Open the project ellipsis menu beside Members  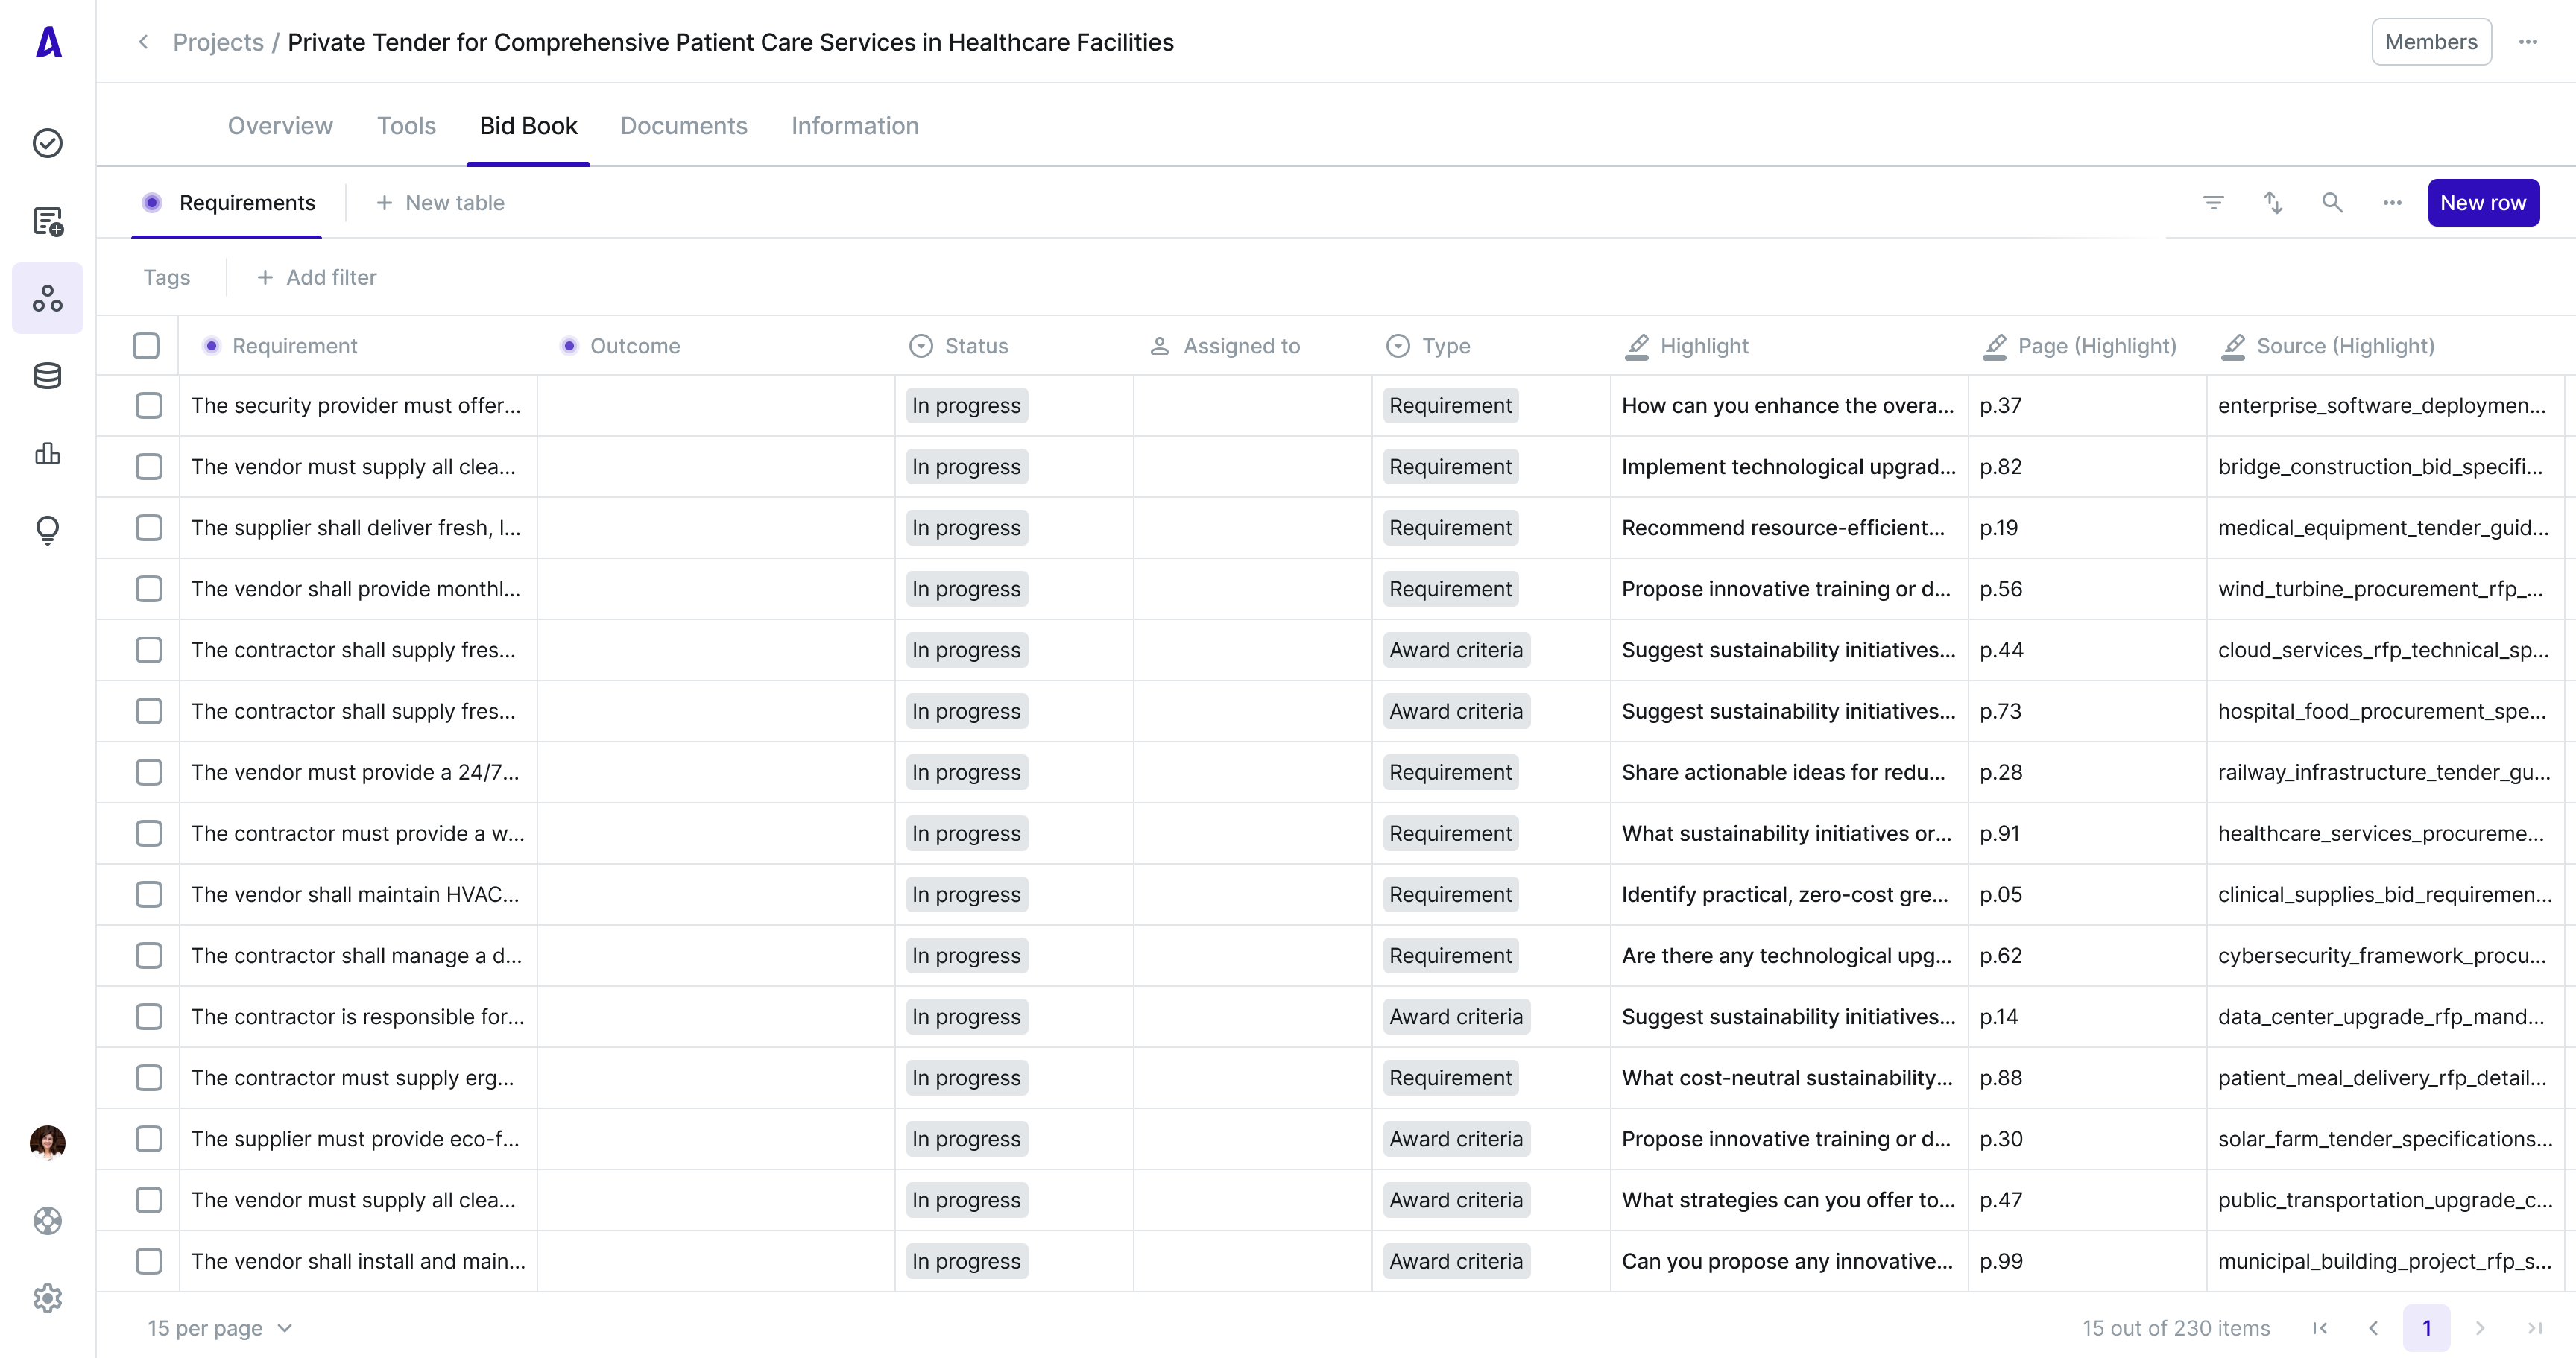[x=2528, y=42]
